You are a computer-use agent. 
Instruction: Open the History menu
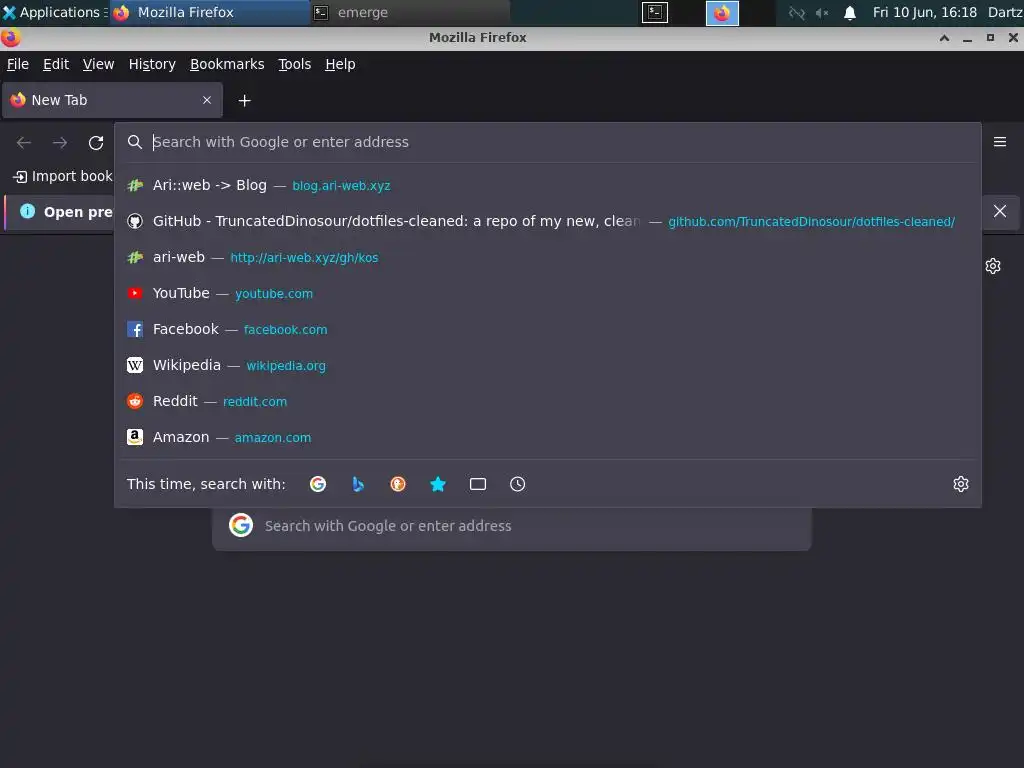tap(152, 64)
